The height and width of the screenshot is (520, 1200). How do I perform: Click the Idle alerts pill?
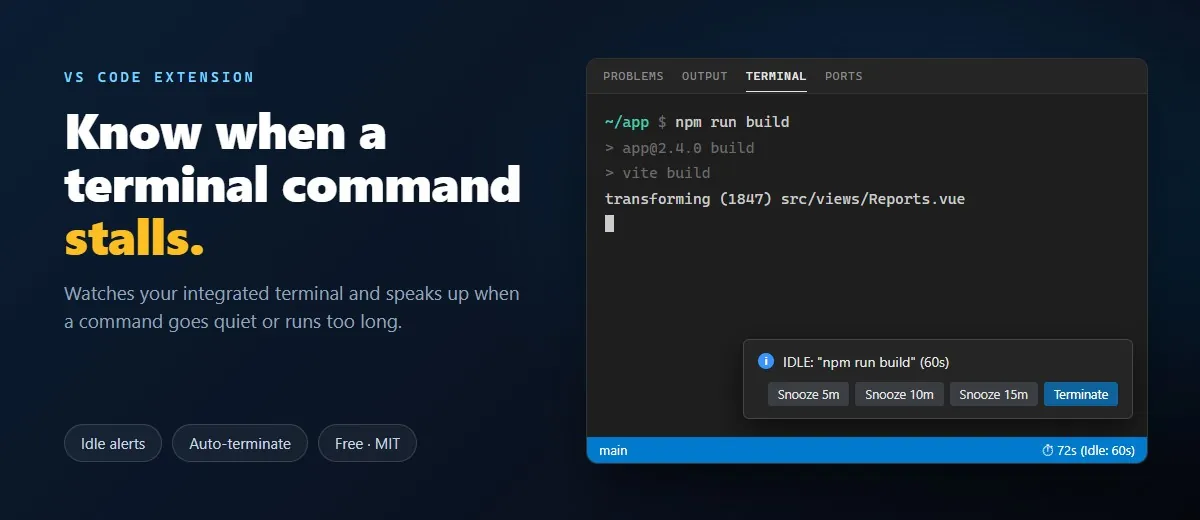[113, 443]
